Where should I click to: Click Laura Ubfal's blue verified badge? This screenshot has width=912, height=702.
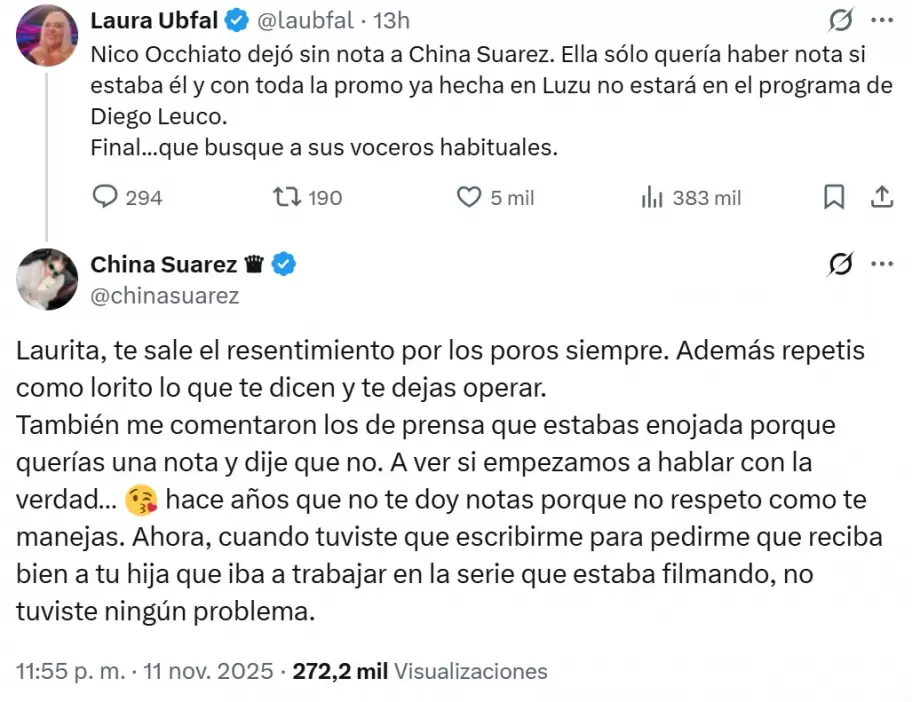pyautogui.click(x=236, y=19)
